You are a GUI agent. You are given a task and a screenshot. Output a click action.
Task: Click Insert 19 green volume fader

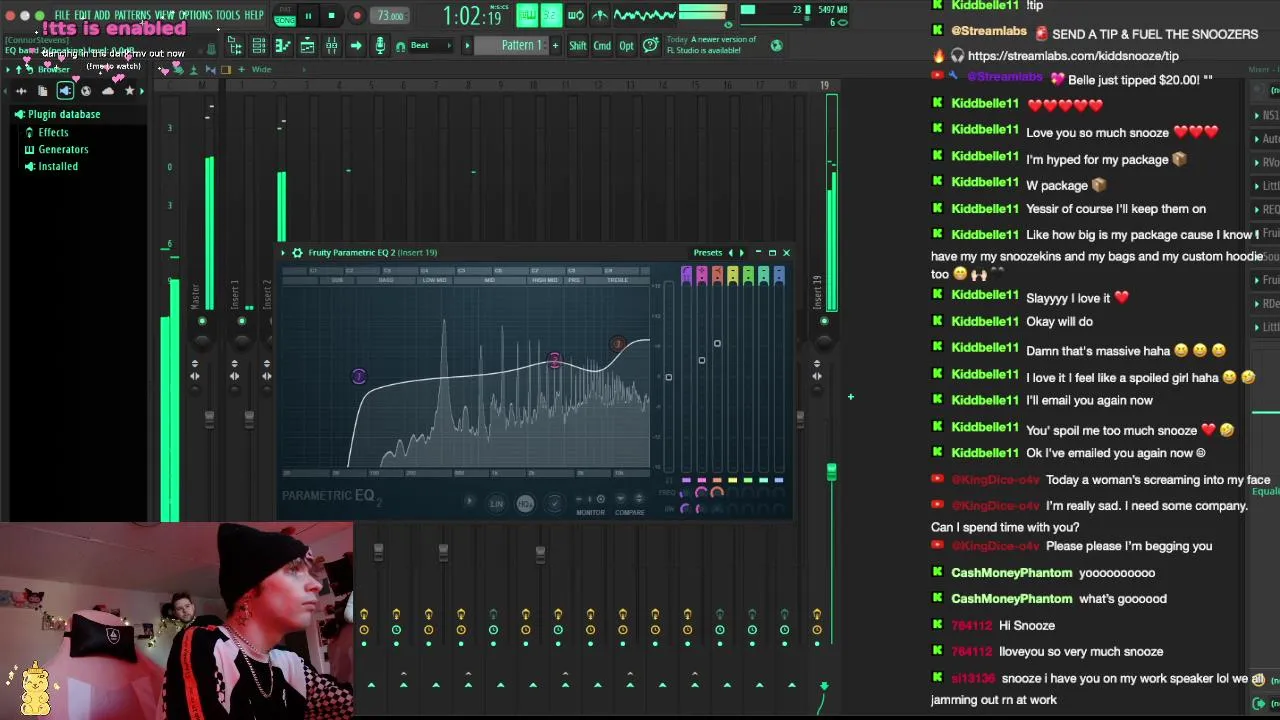(x=831, y=472)
